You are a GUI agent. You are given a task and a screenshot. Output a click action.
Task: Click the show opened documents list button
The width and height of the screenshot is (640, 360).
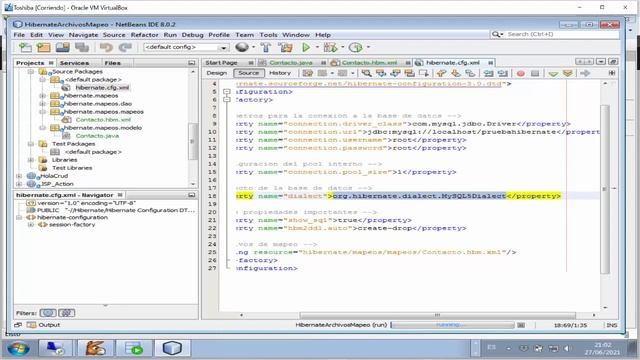coord(601,62)
